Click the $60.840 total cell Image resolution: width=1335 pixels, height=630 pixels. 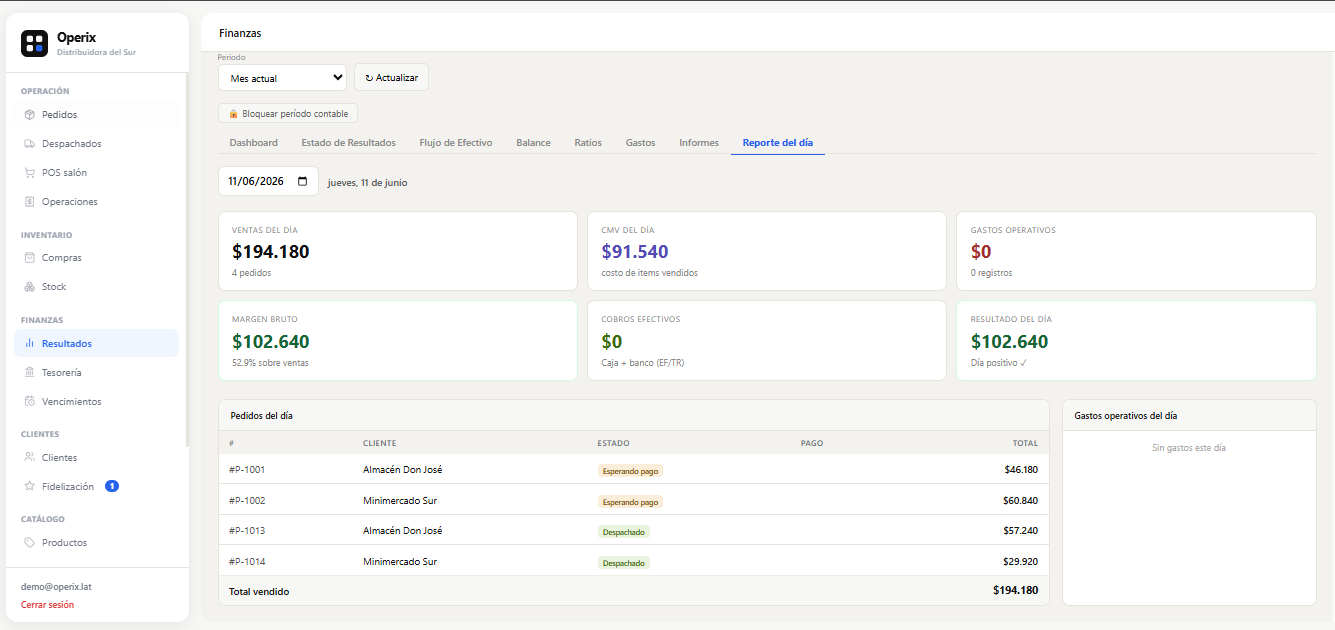coord(1021,501)
